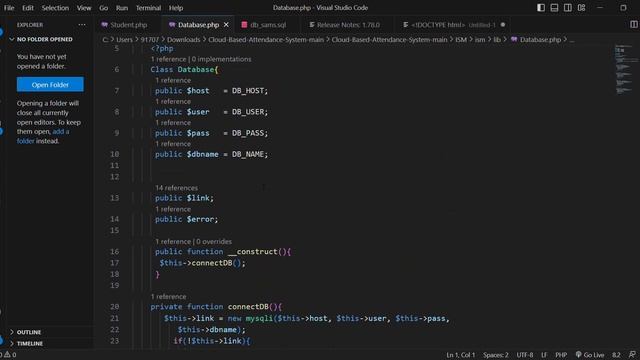Open Explorer more actions ellipsis

tap(82, 24)
